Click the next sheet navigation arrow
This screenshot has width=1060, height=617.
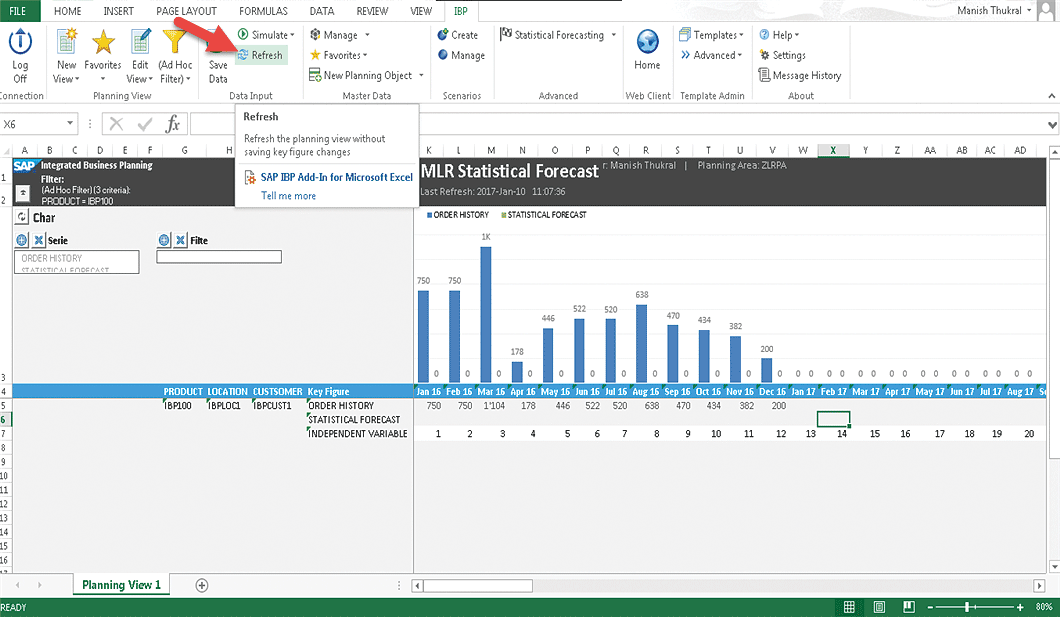tap(39, 585)
